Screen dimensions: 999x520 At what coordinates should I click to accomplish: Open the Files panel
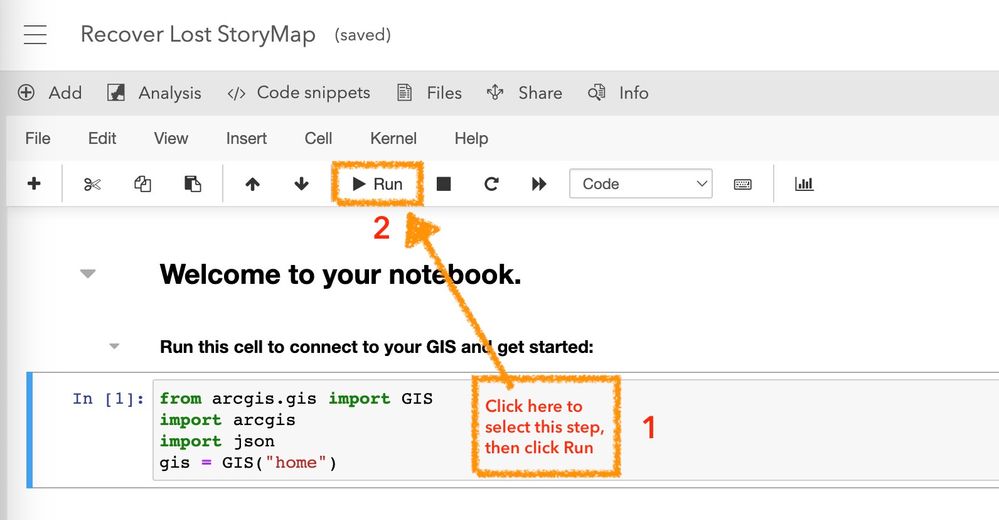tap(429, 93)
